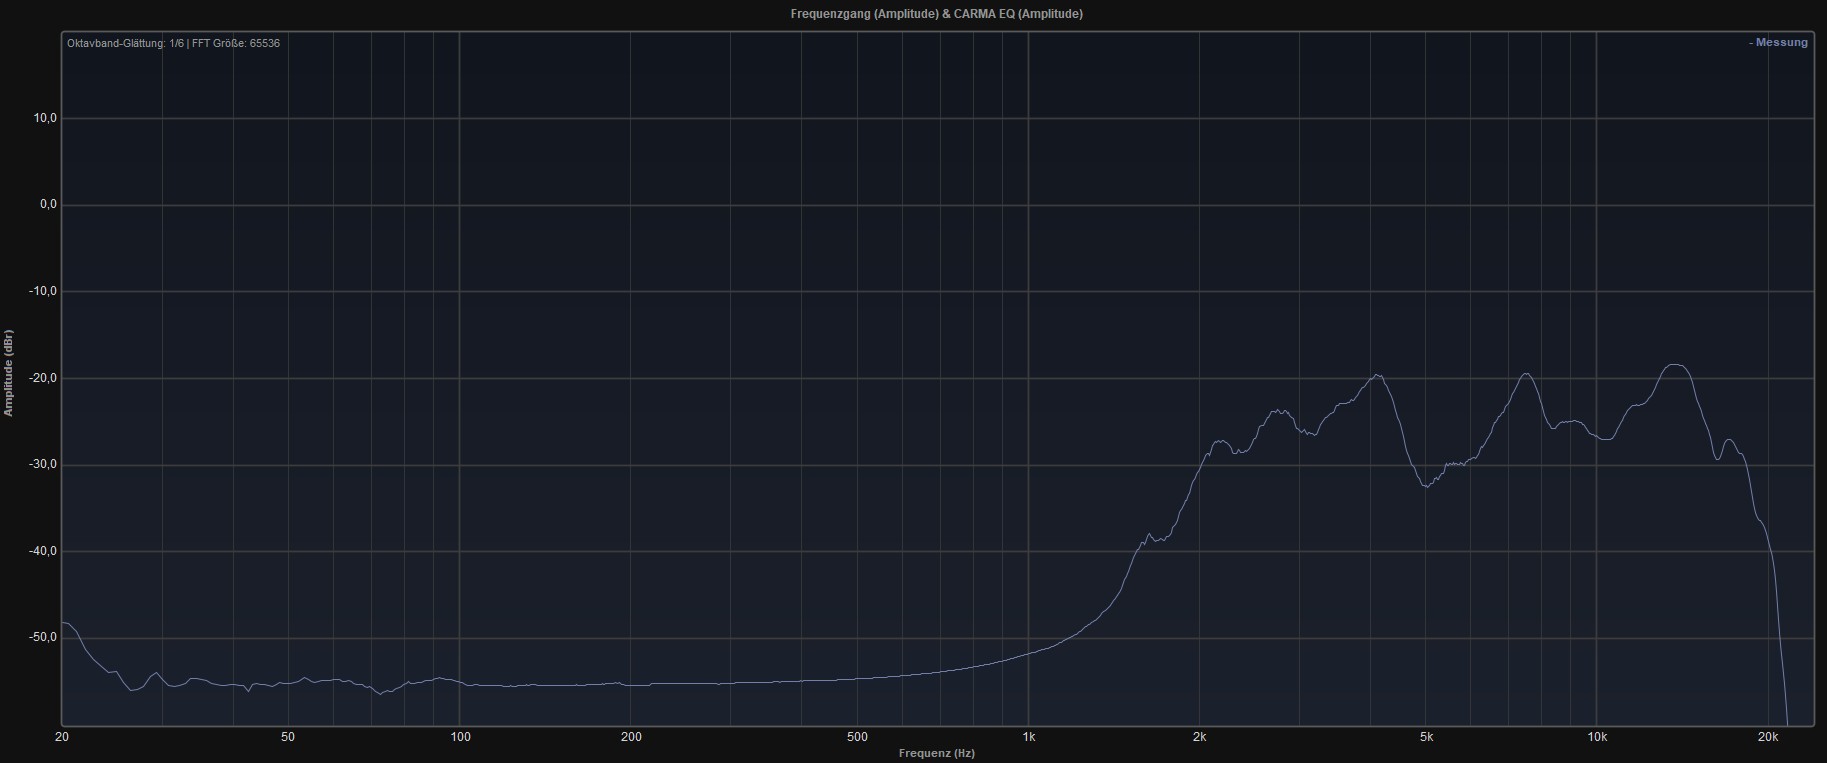The width and height of the screenshot is (1827, 763).
Task: Click the 5k frequency tick label
Action: (x=1426, y=738)
